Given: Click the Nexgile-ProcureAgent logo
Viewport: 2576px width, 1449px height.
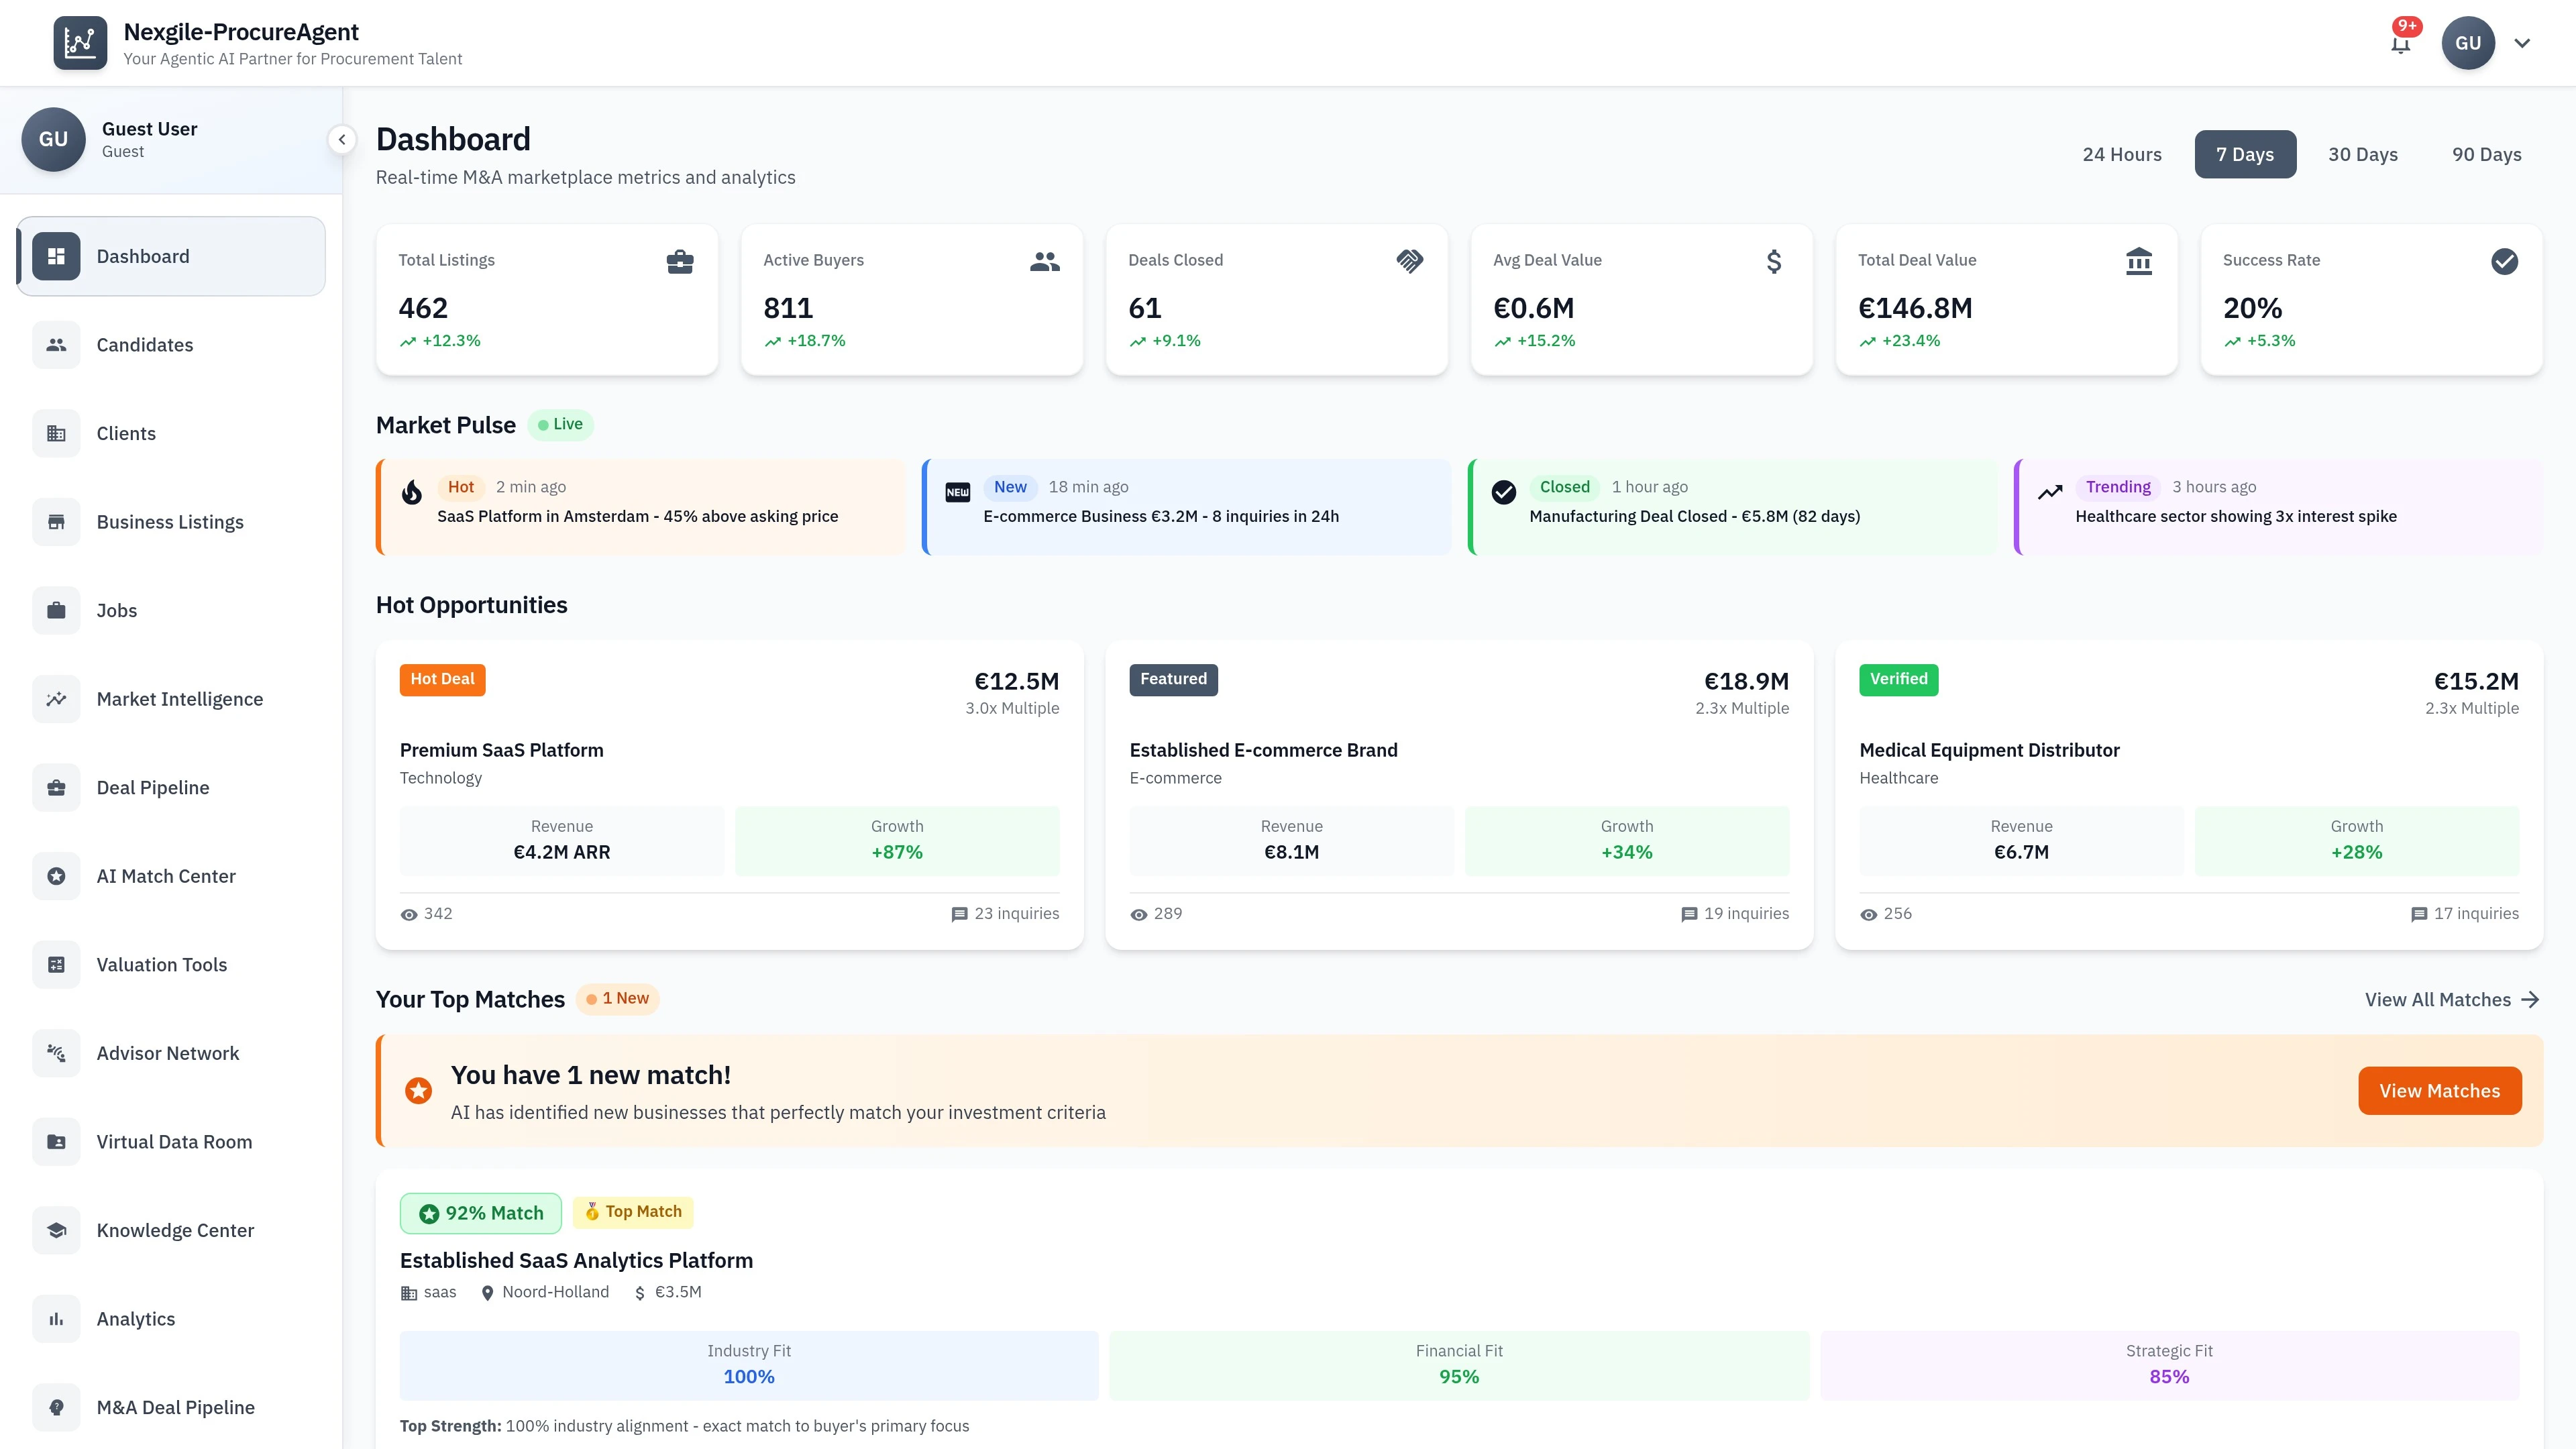Looking at the screenshot, I should tap(81, 42).
